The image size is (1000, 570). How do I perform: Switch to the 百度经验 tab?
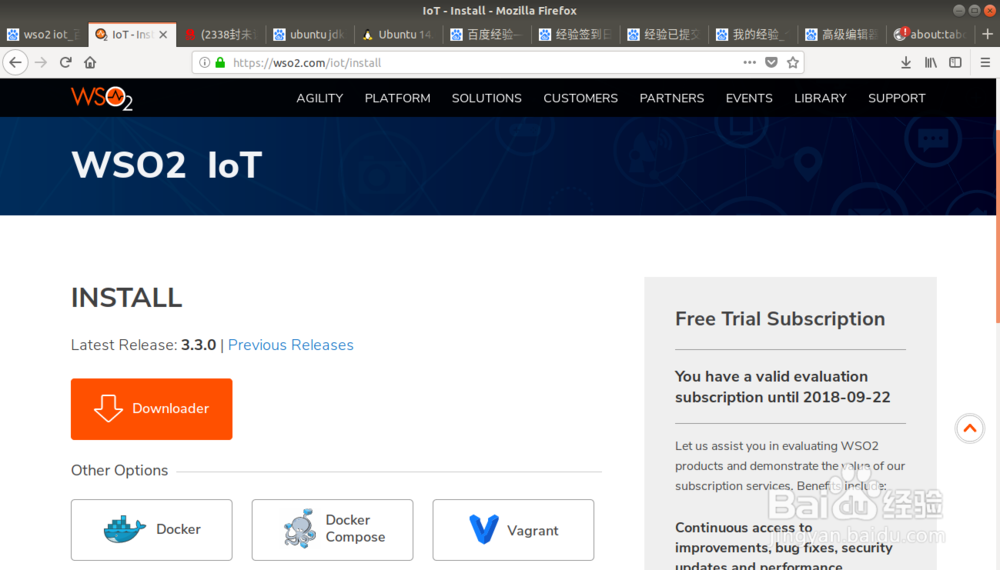487,34
